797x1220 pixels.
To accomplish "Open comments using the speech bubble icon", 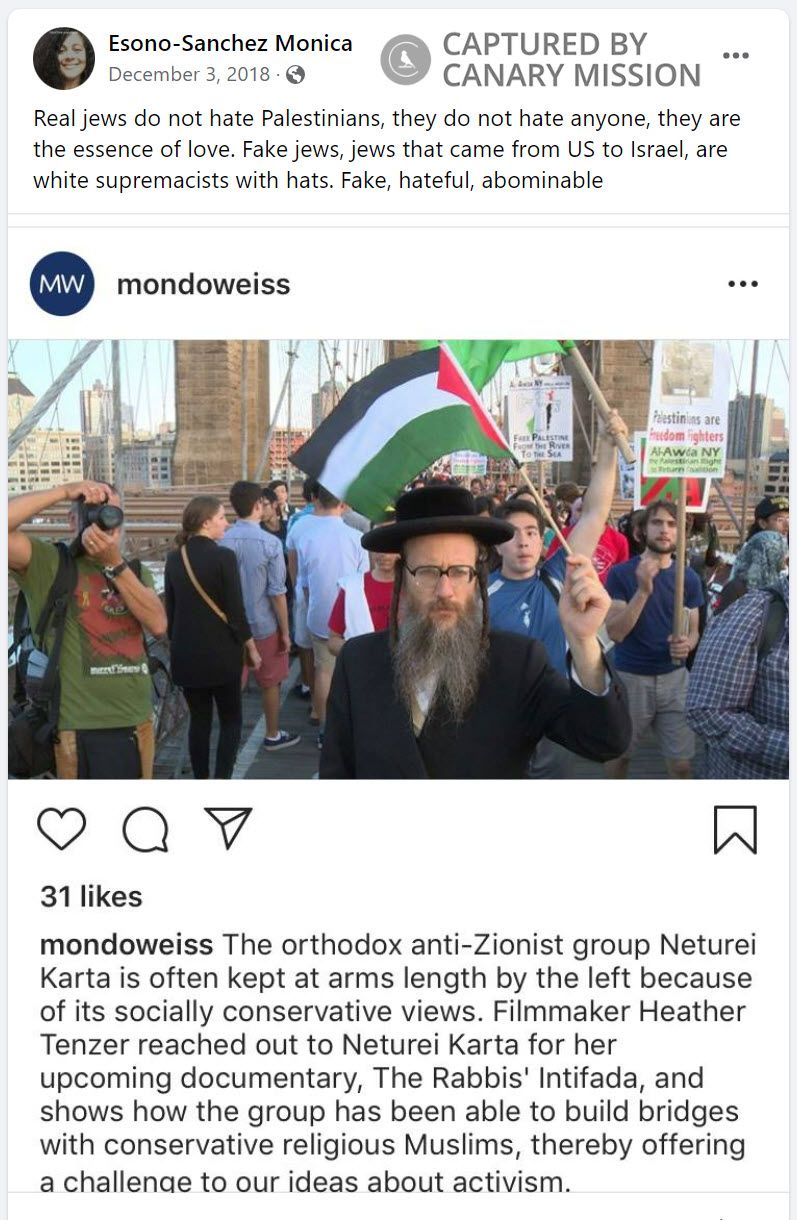I will click(146, 830).
